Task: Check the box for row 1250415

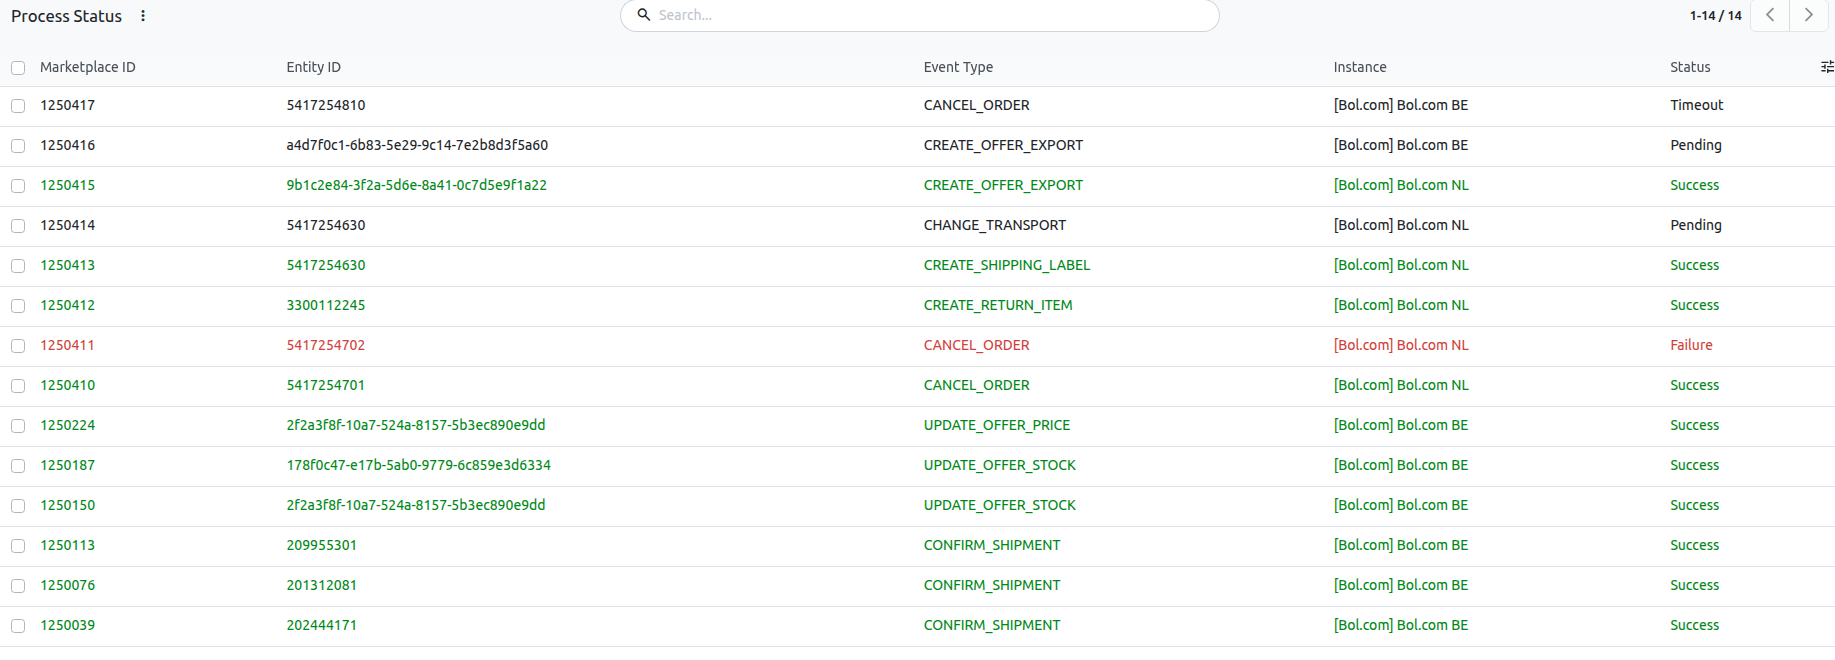Action: point(18,186)
